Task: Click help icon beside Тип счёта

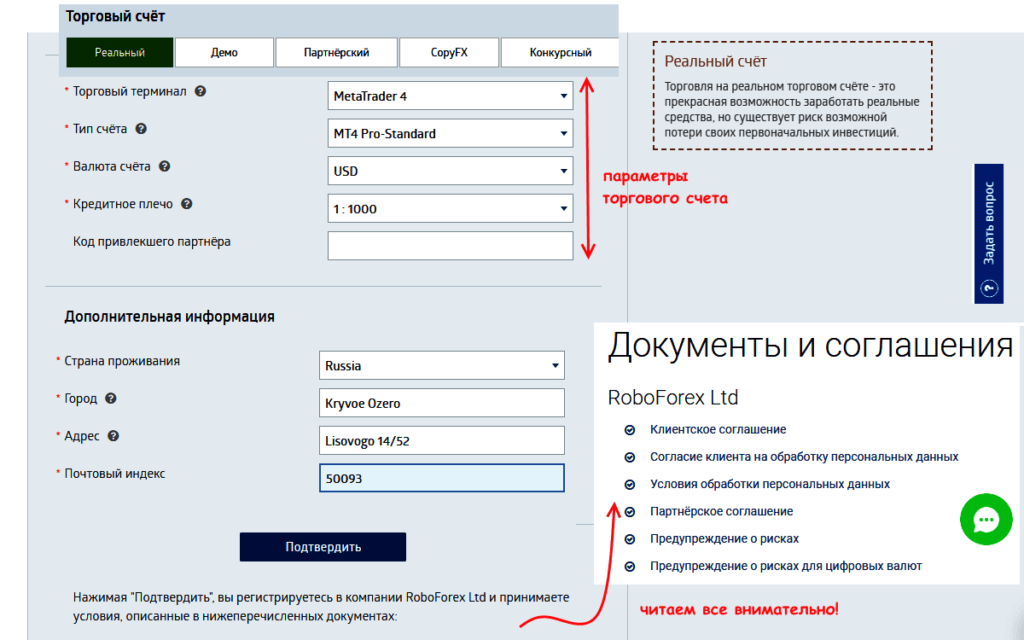Action: tap(141, 129)
